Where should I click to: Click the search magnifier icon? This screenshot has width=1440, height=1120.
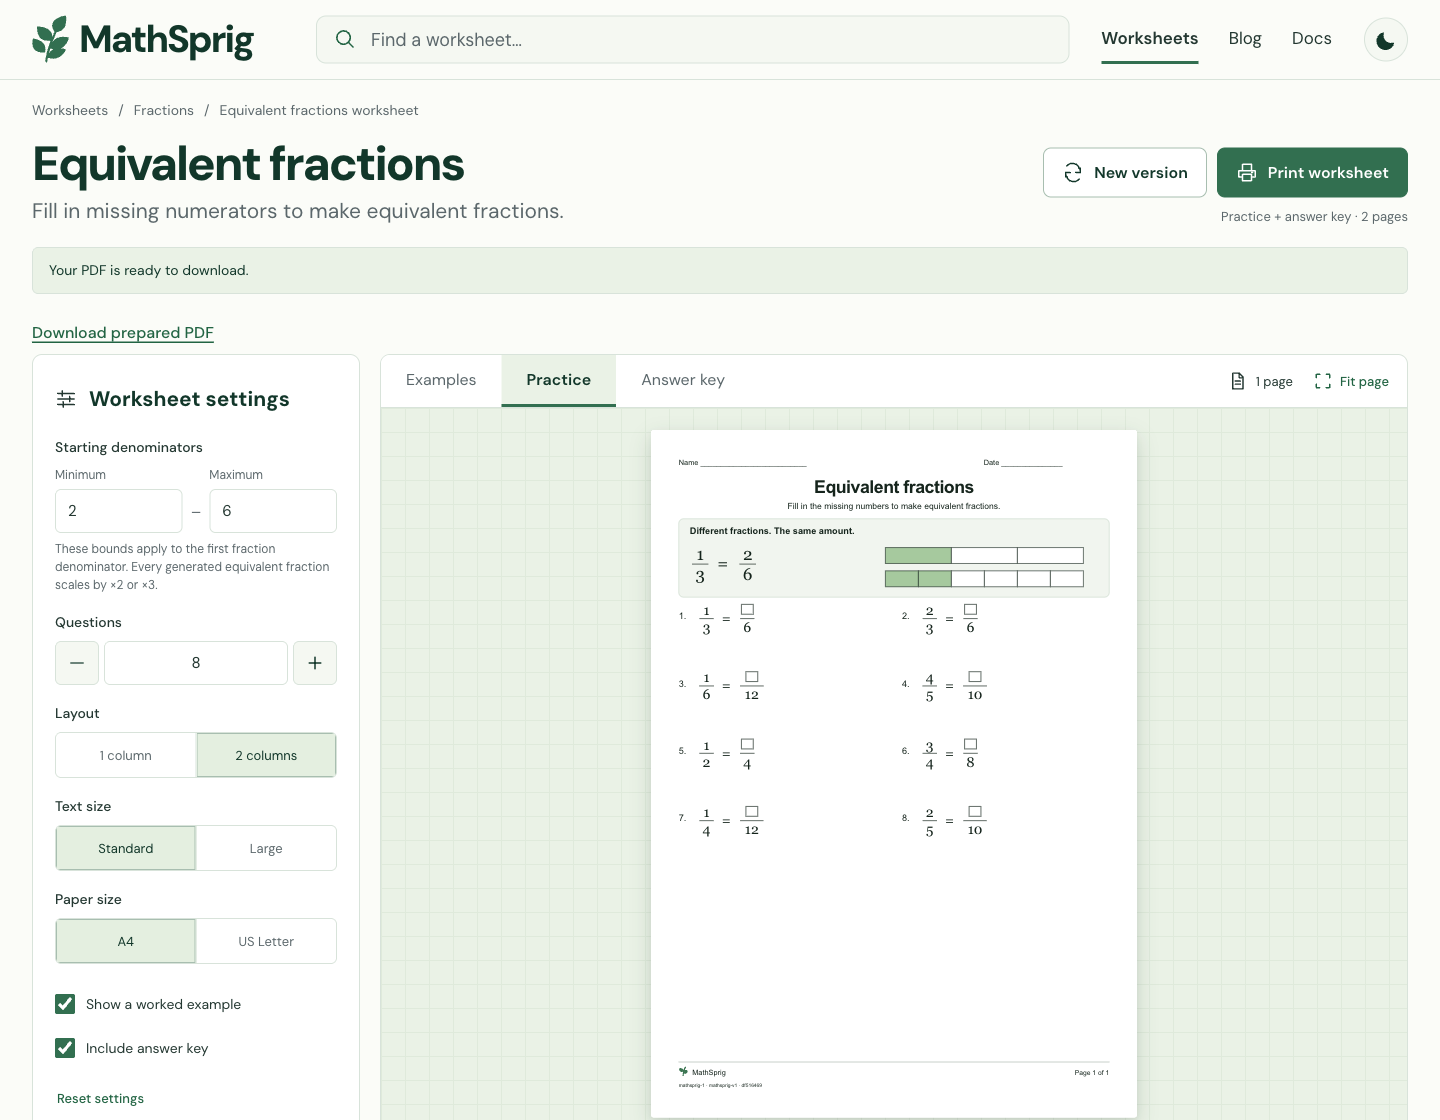coord(345,39)
